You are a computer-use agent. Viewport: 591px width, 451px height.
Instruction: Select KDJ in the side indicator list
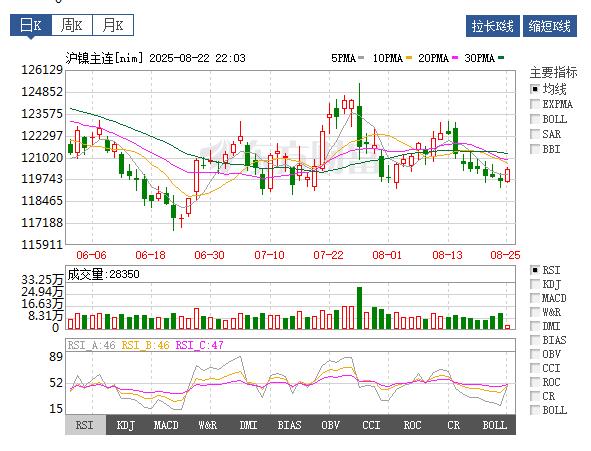[534, 284]
